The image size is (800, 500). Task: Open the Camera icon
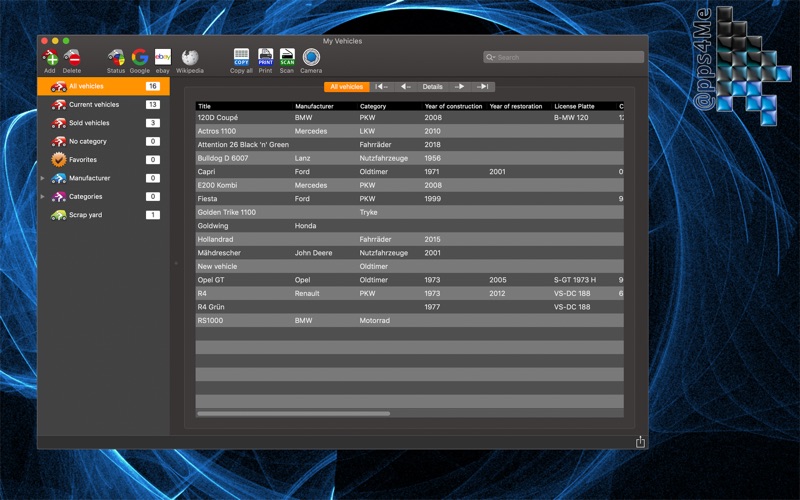311,57
